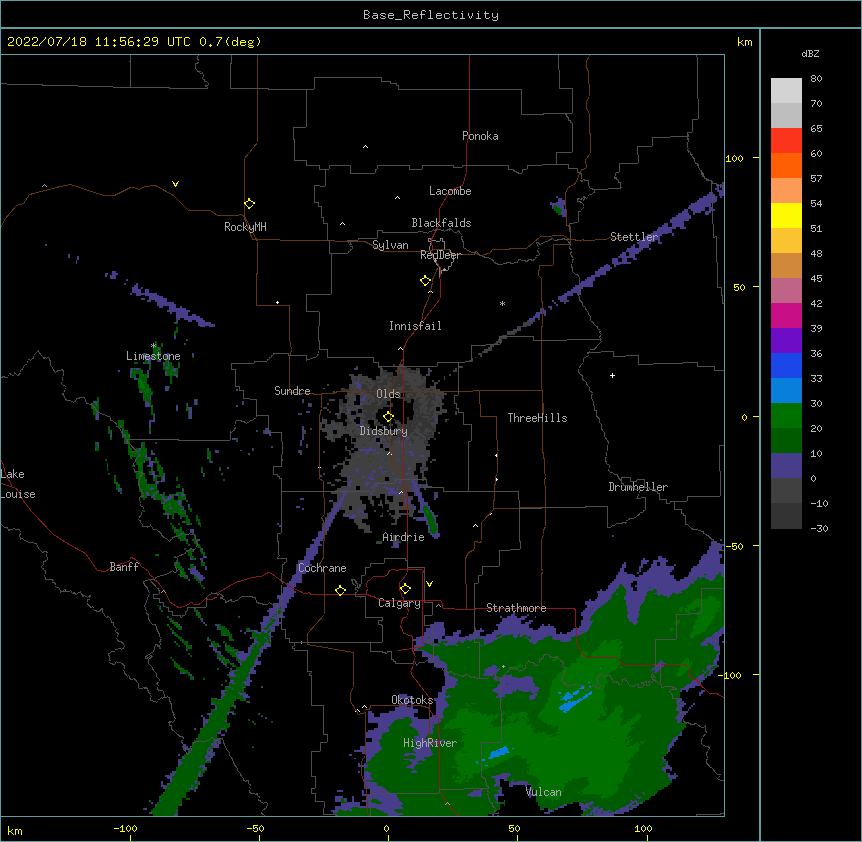Image resolution: width=862 pixels, height=842 pixels.
Task: Click the Sylvan label
Action: pyautogui.click(x=390, y=245)
